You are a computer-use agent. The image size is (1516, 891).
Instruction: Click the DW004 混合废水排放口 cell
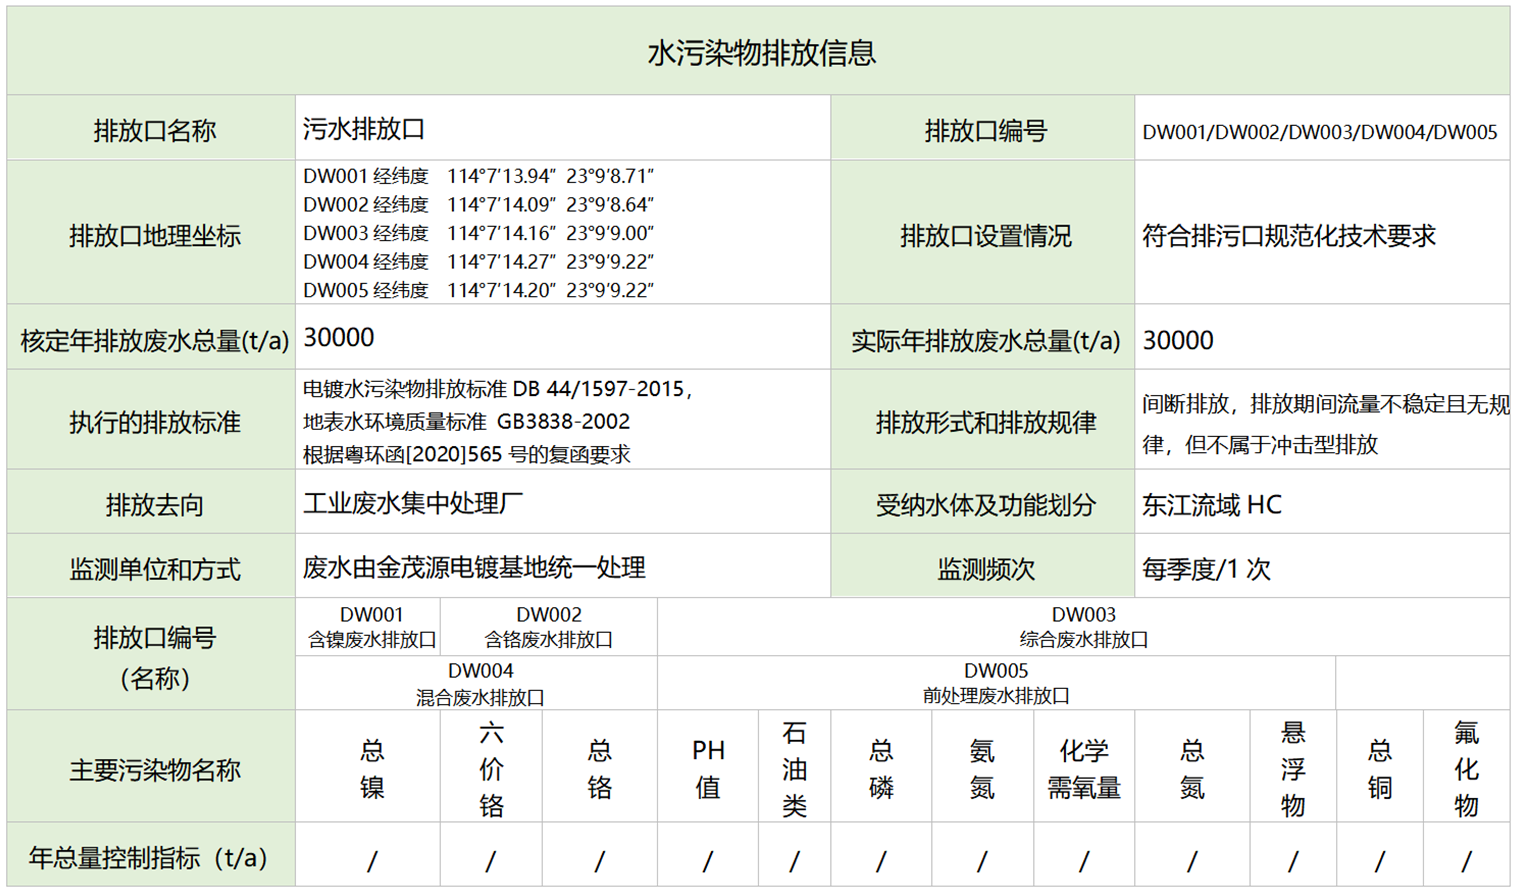[x=480, y=684]
